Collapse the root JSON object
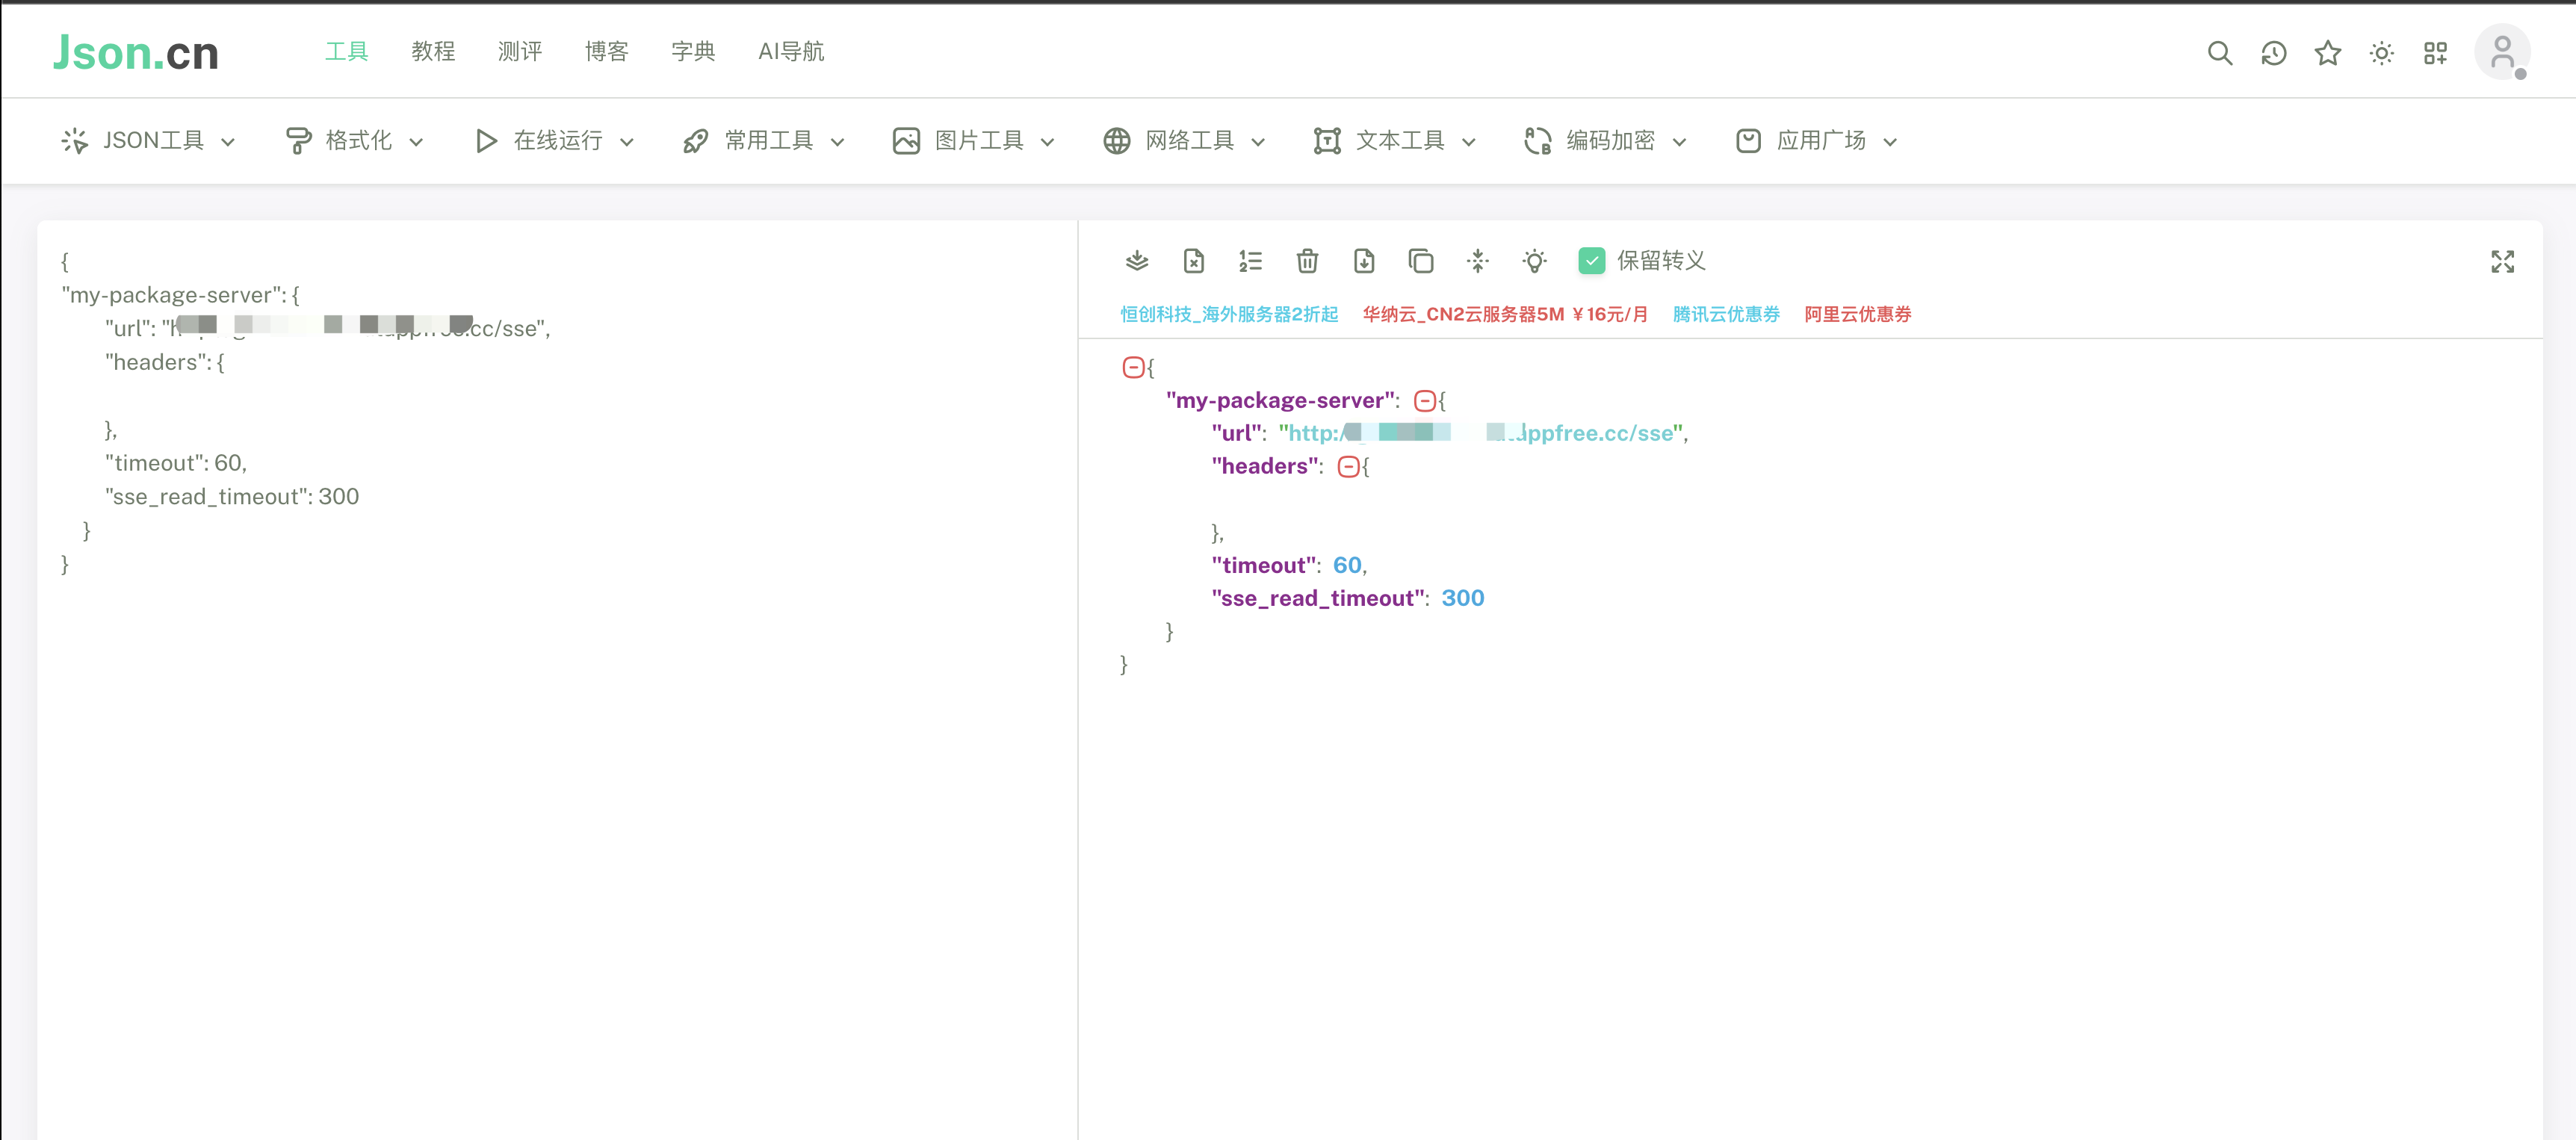2576x1140 pixels. pyautogui.click(x=1134, y=367)
